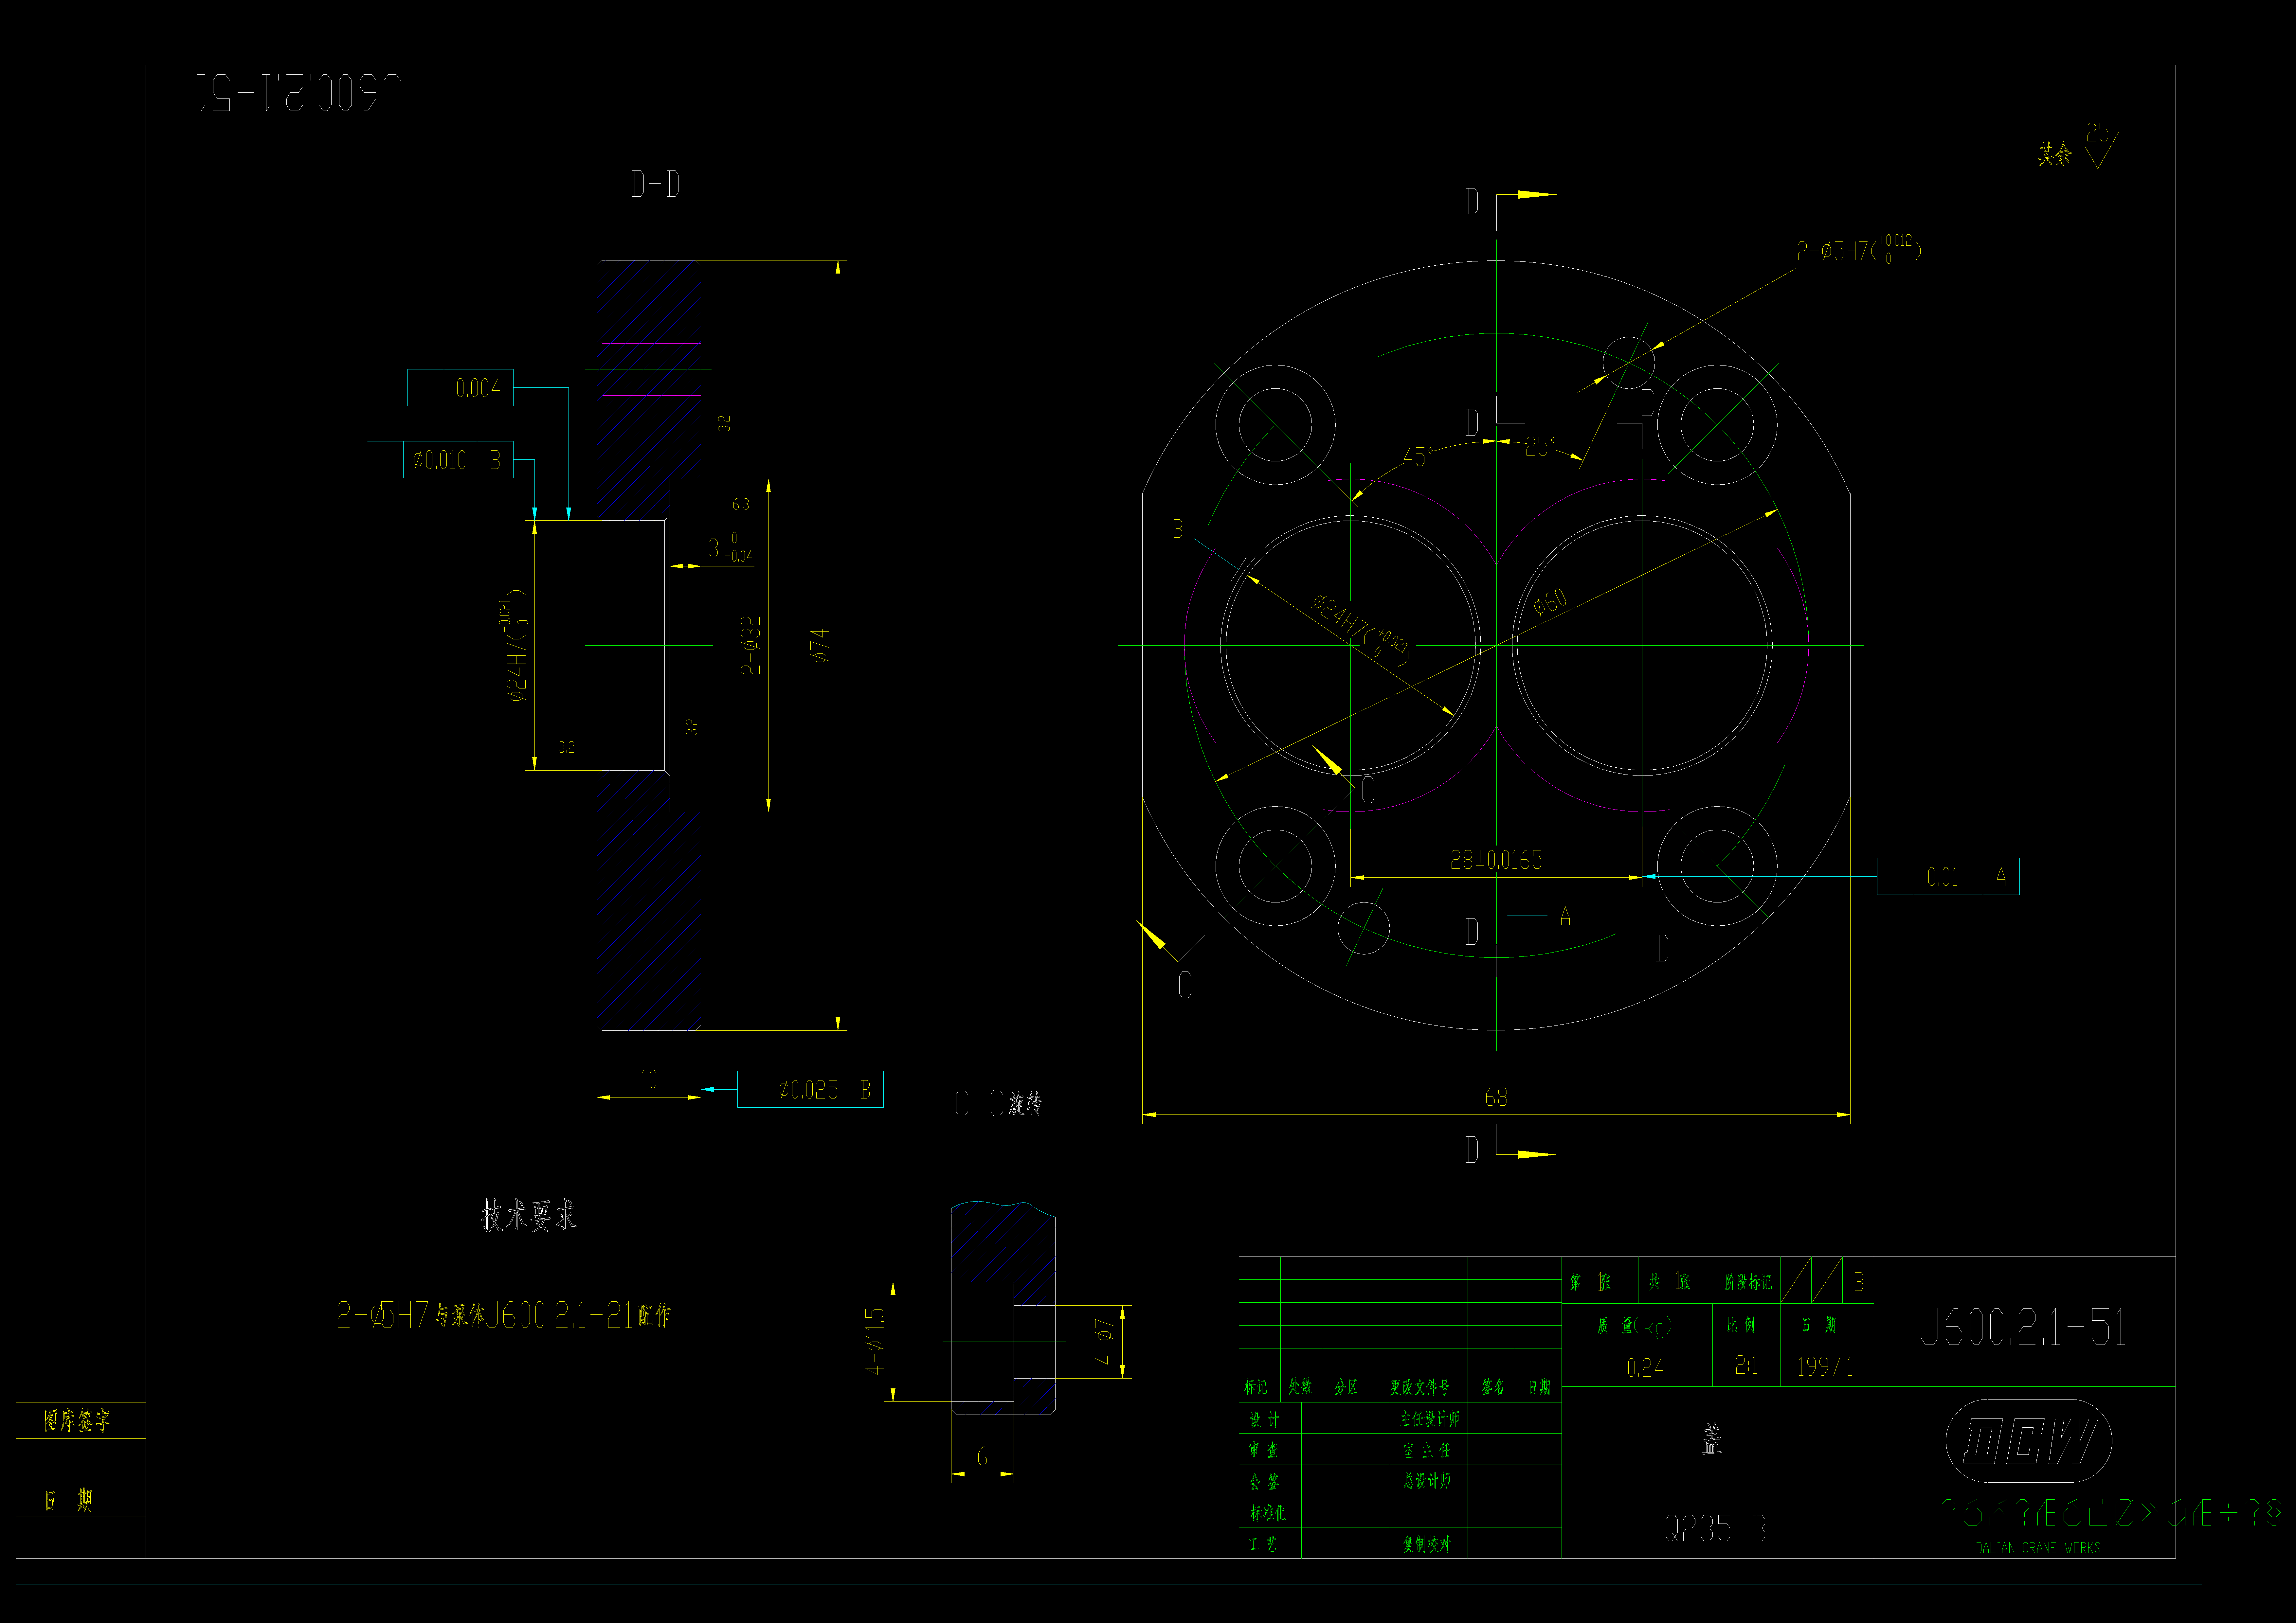Select the "主任设计师" label
Viewport: 2296px width, 1623px height.
click(x=1430, y=1419)
